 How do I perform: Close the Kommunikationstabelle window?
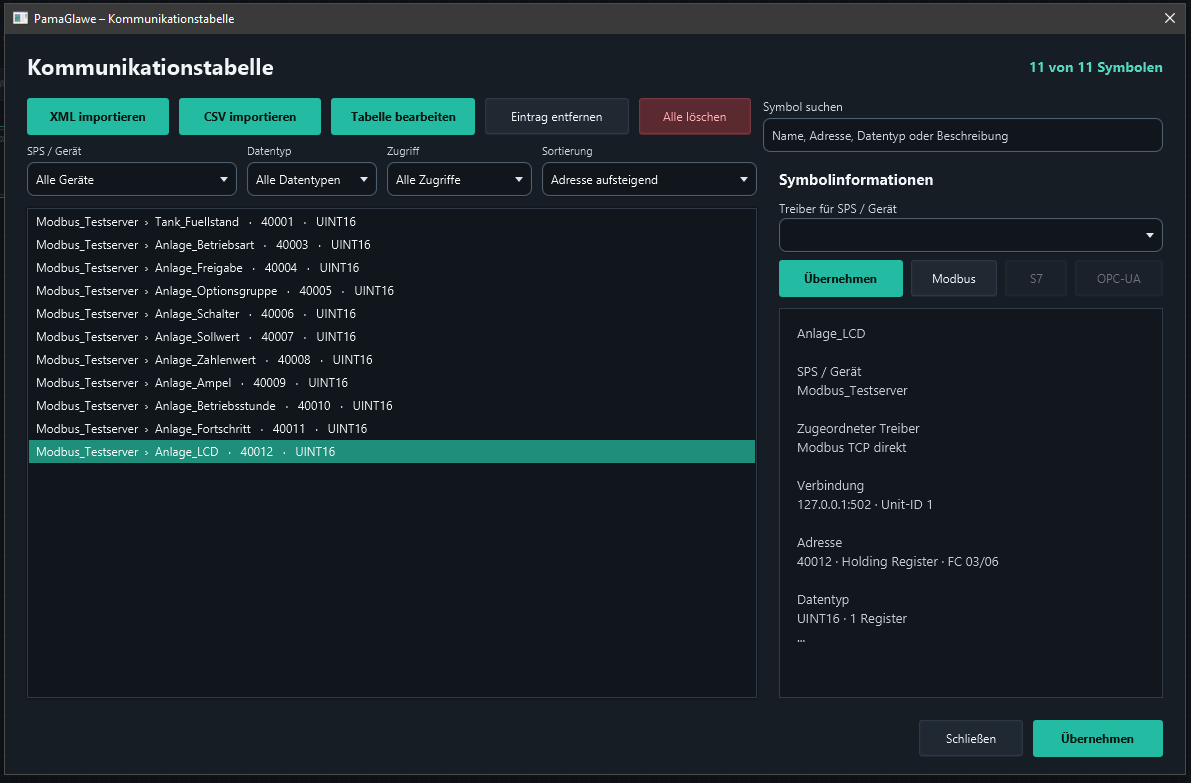(1170, 18)
